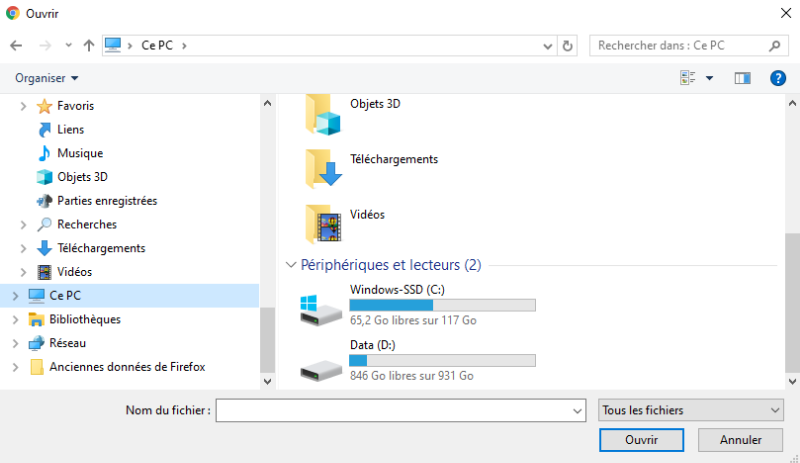Click 846 Go libres sur 931 Go

coord(412,376)
